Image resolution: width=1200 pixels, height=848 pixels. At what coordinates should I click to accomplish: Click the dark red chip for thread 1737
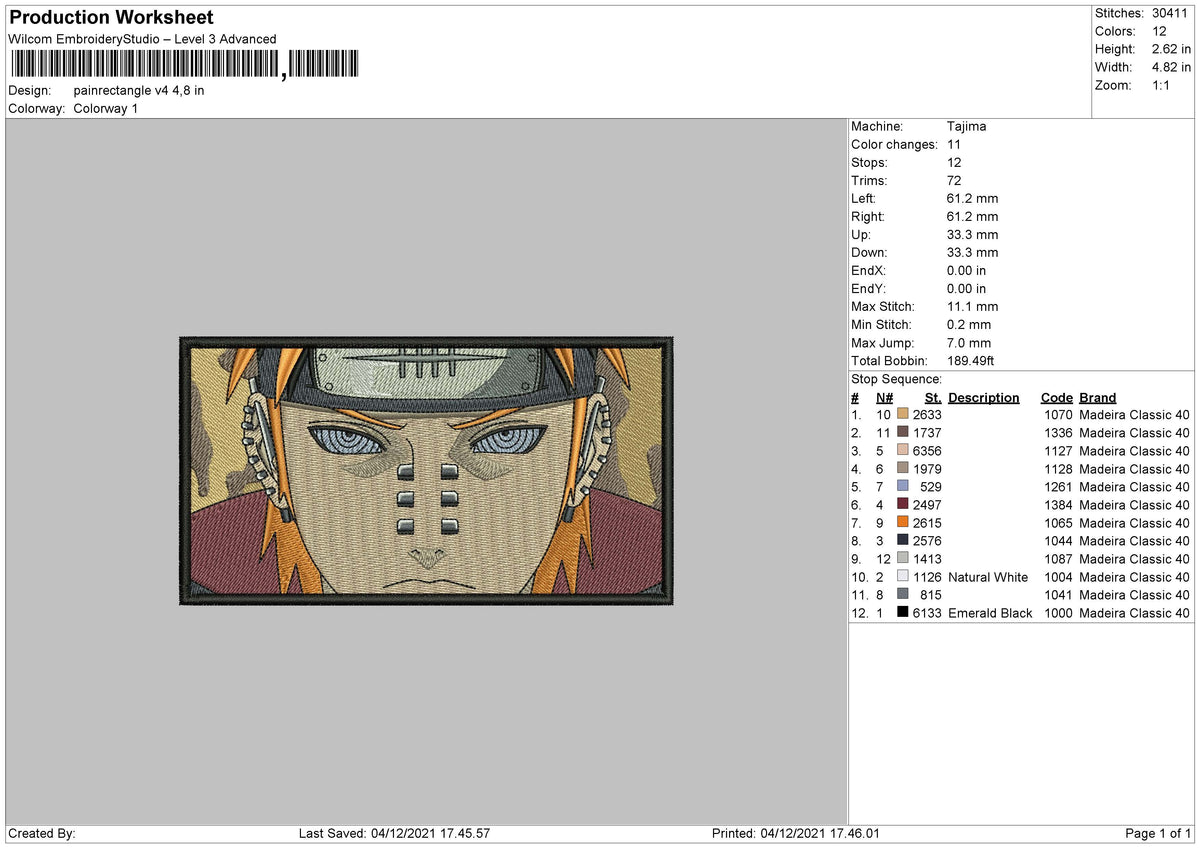point(905,432)
